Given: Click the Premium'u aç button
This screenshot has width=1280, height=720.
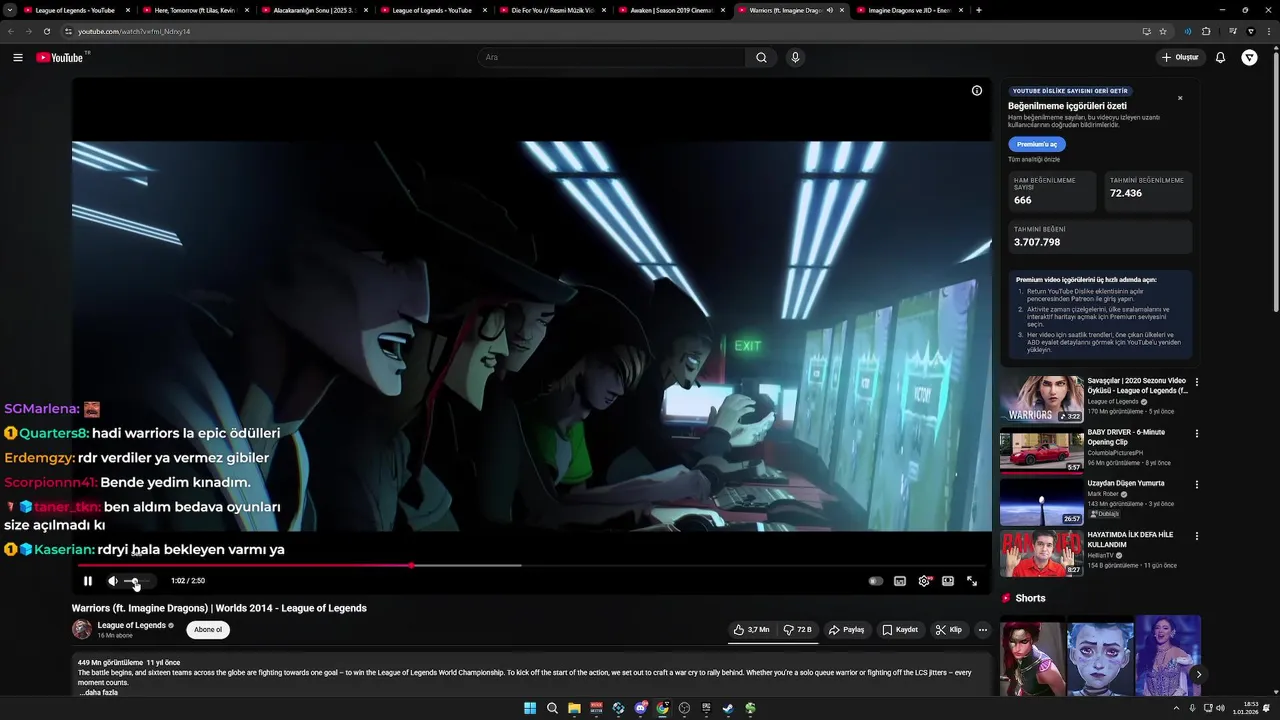Looking at the screenshot, I should point(1037,144).
